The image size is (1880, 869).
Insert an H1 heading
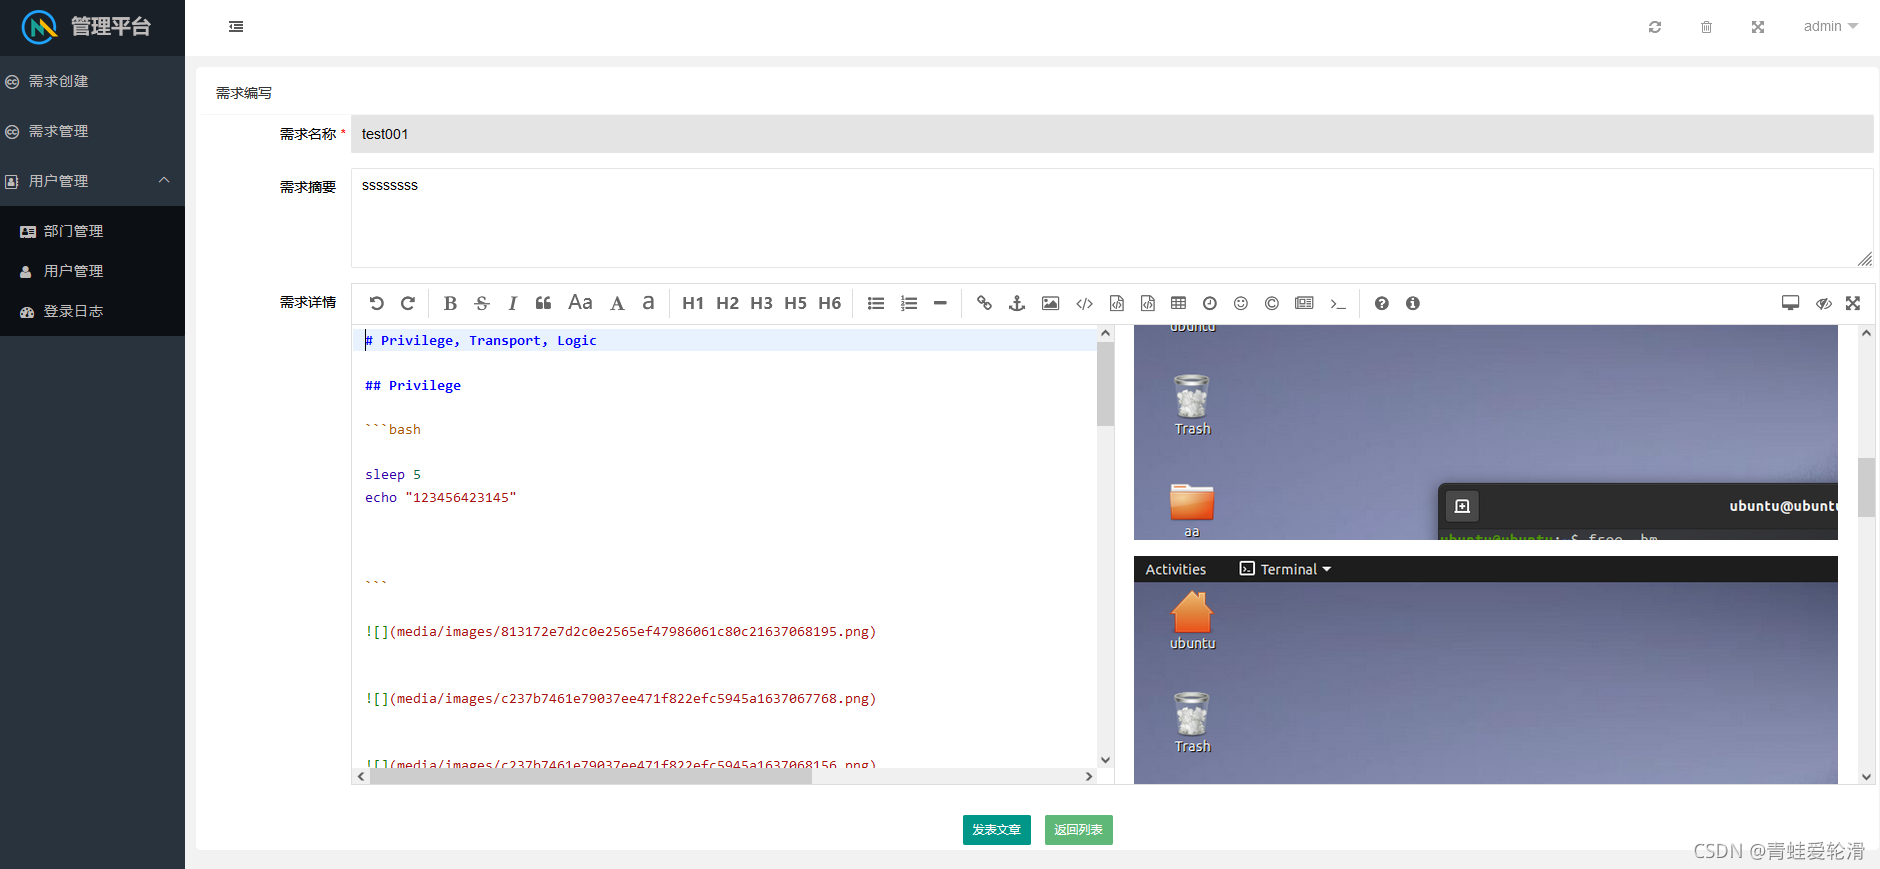coord(693,303)
